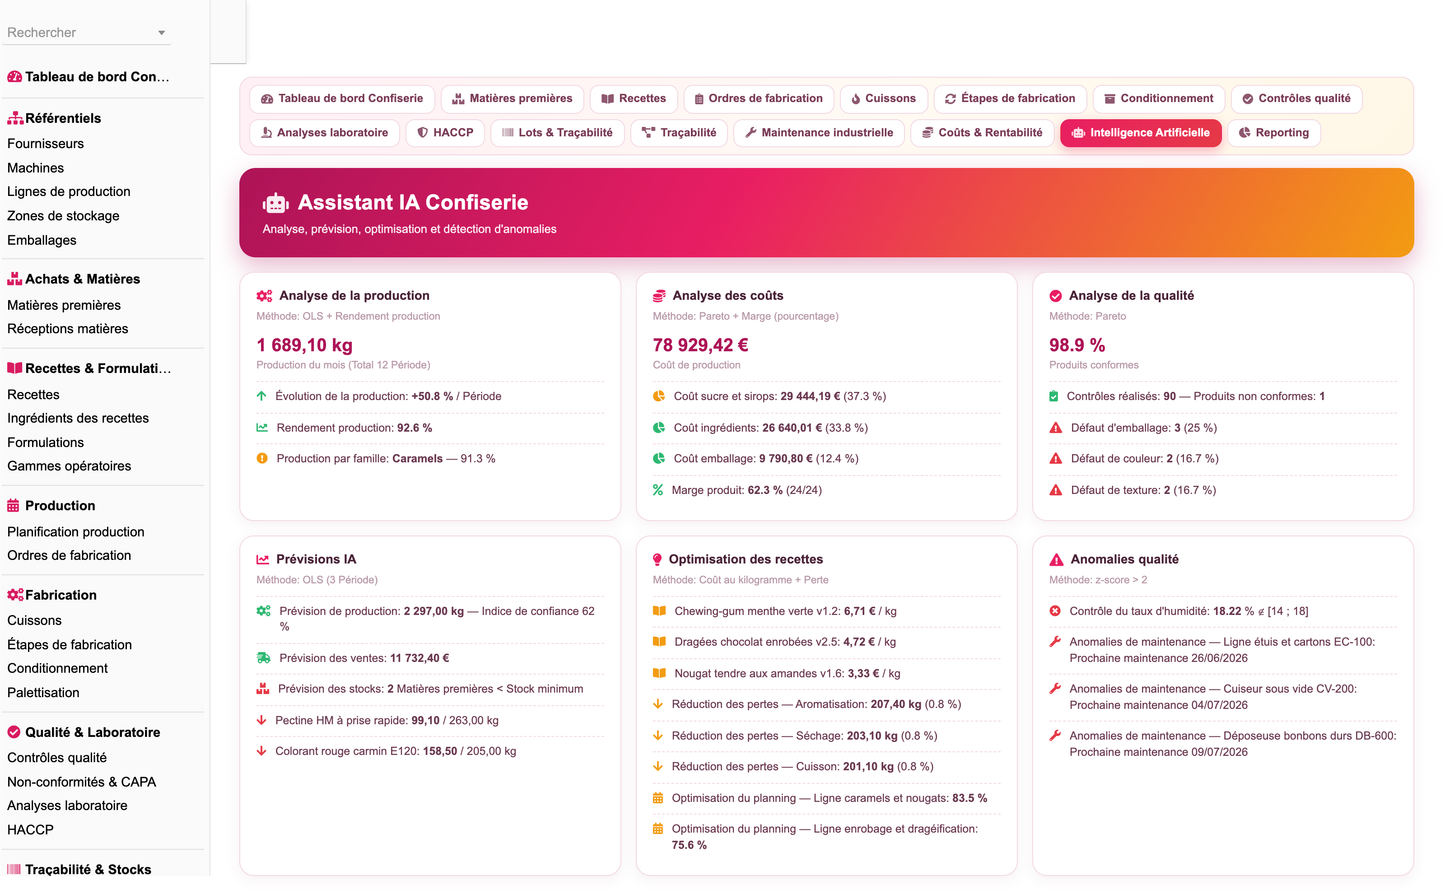
Task: Click the Qualité & Laboratoire check icon
Action: point(14,732)
